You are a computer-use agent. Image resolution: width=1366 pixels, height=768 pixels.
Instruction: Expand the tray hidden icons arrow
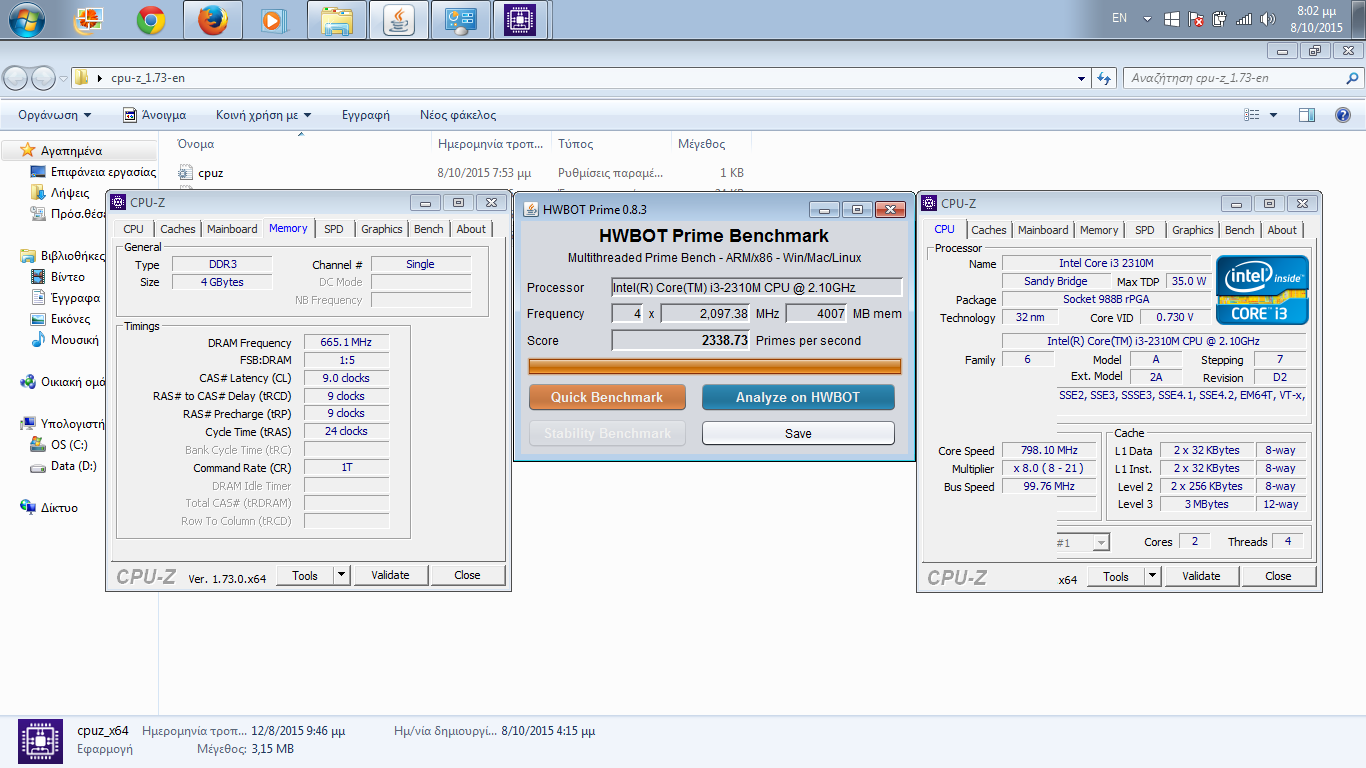click(1147, 19)
